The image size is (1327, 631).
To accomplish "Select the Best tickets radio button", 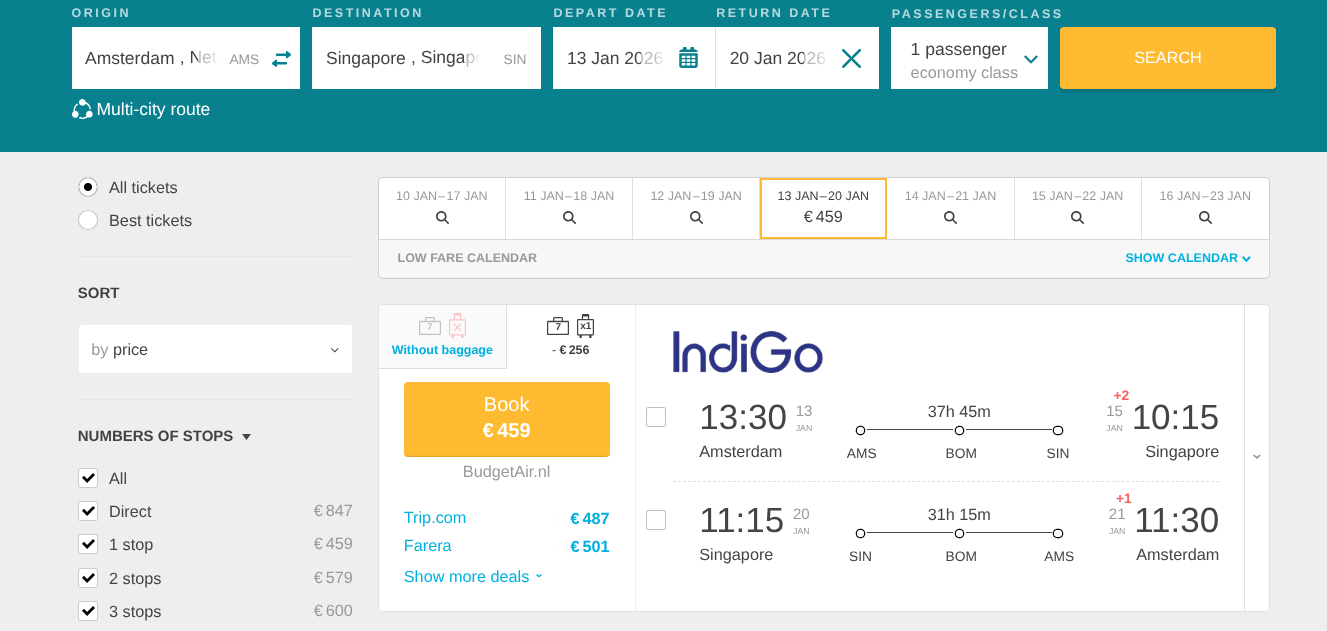I will (88, 221).
